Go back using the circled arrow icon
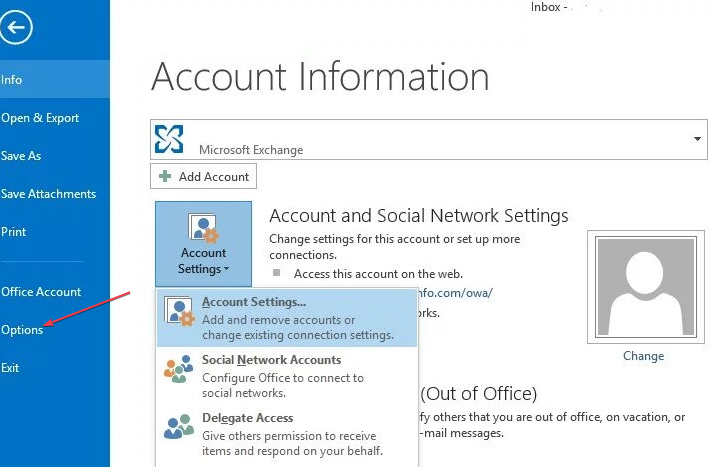 tap(16, 28)
